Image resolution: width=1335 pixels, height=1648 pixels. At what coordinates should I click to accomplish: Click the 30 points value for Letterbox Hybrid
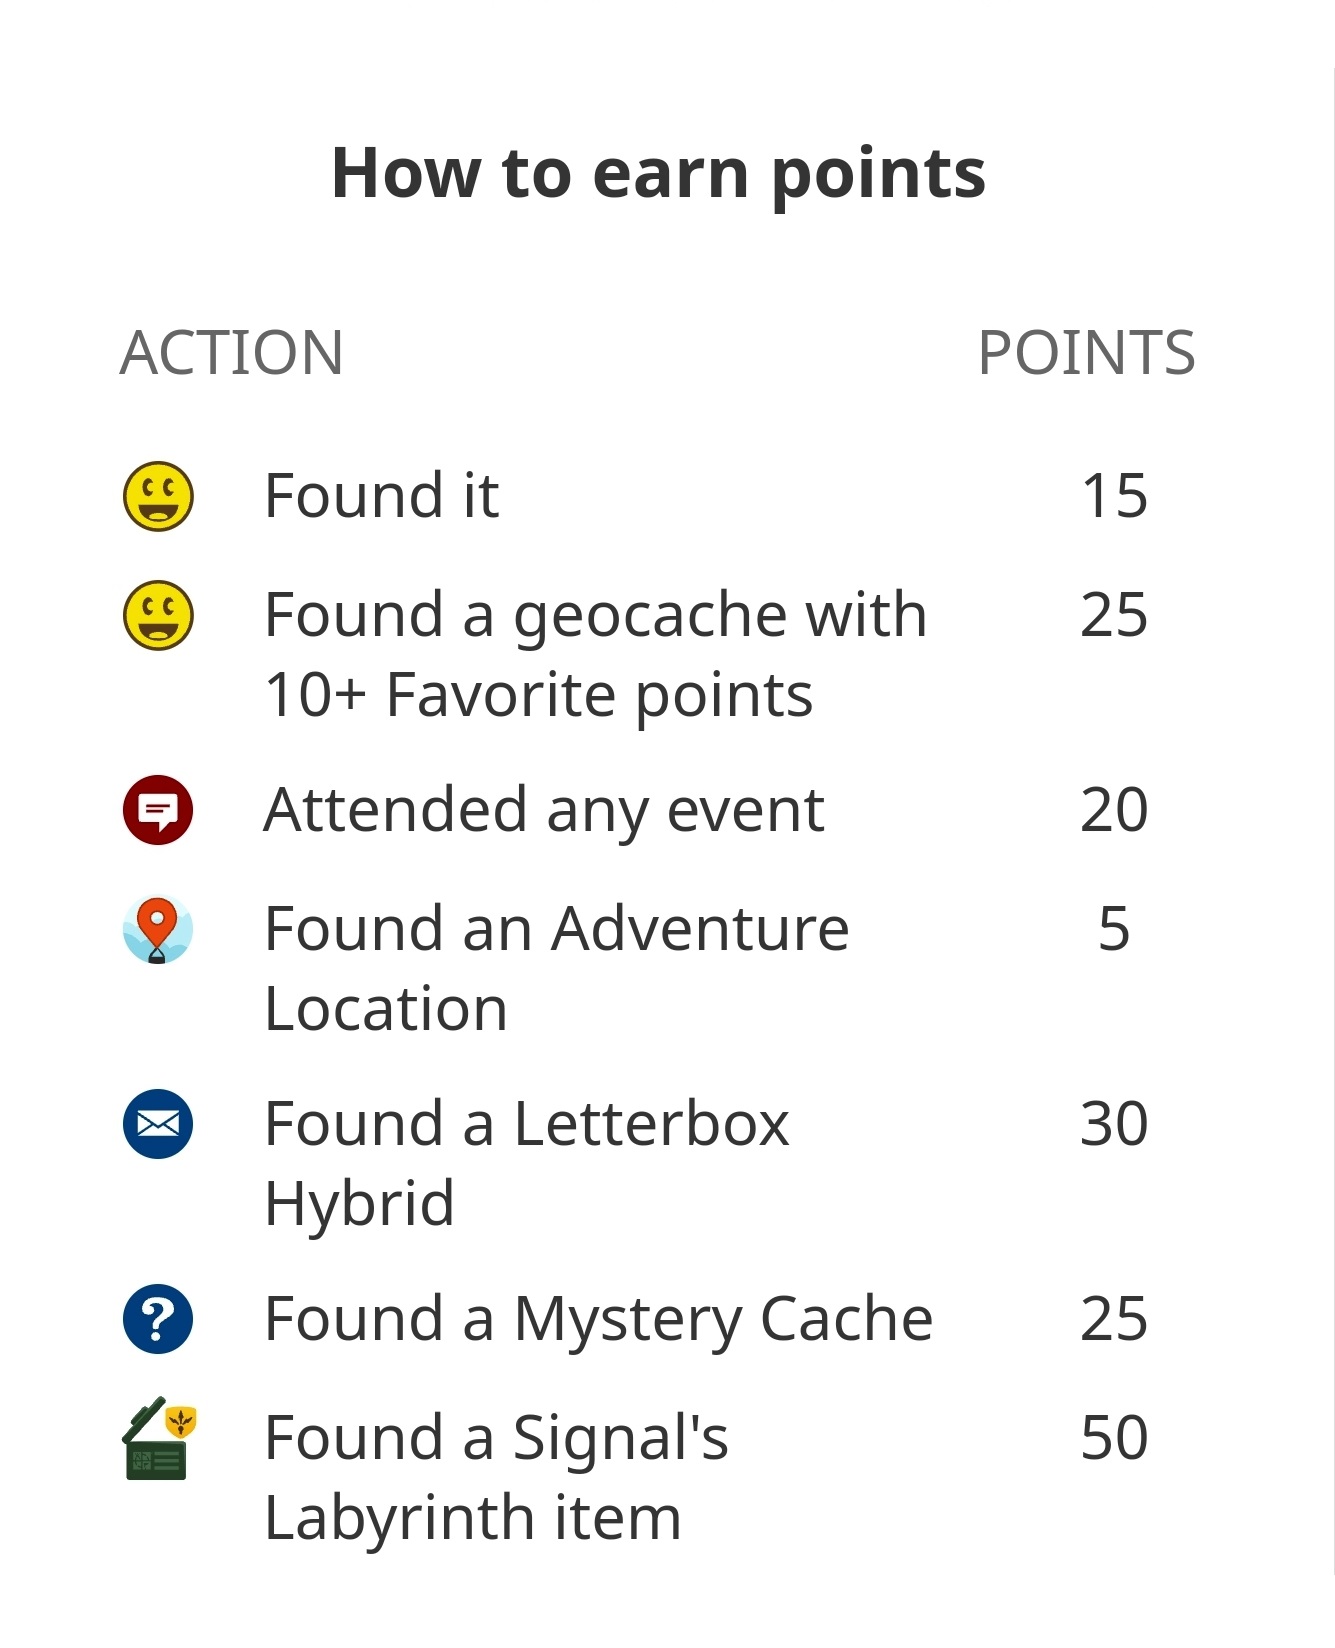1114,1124
